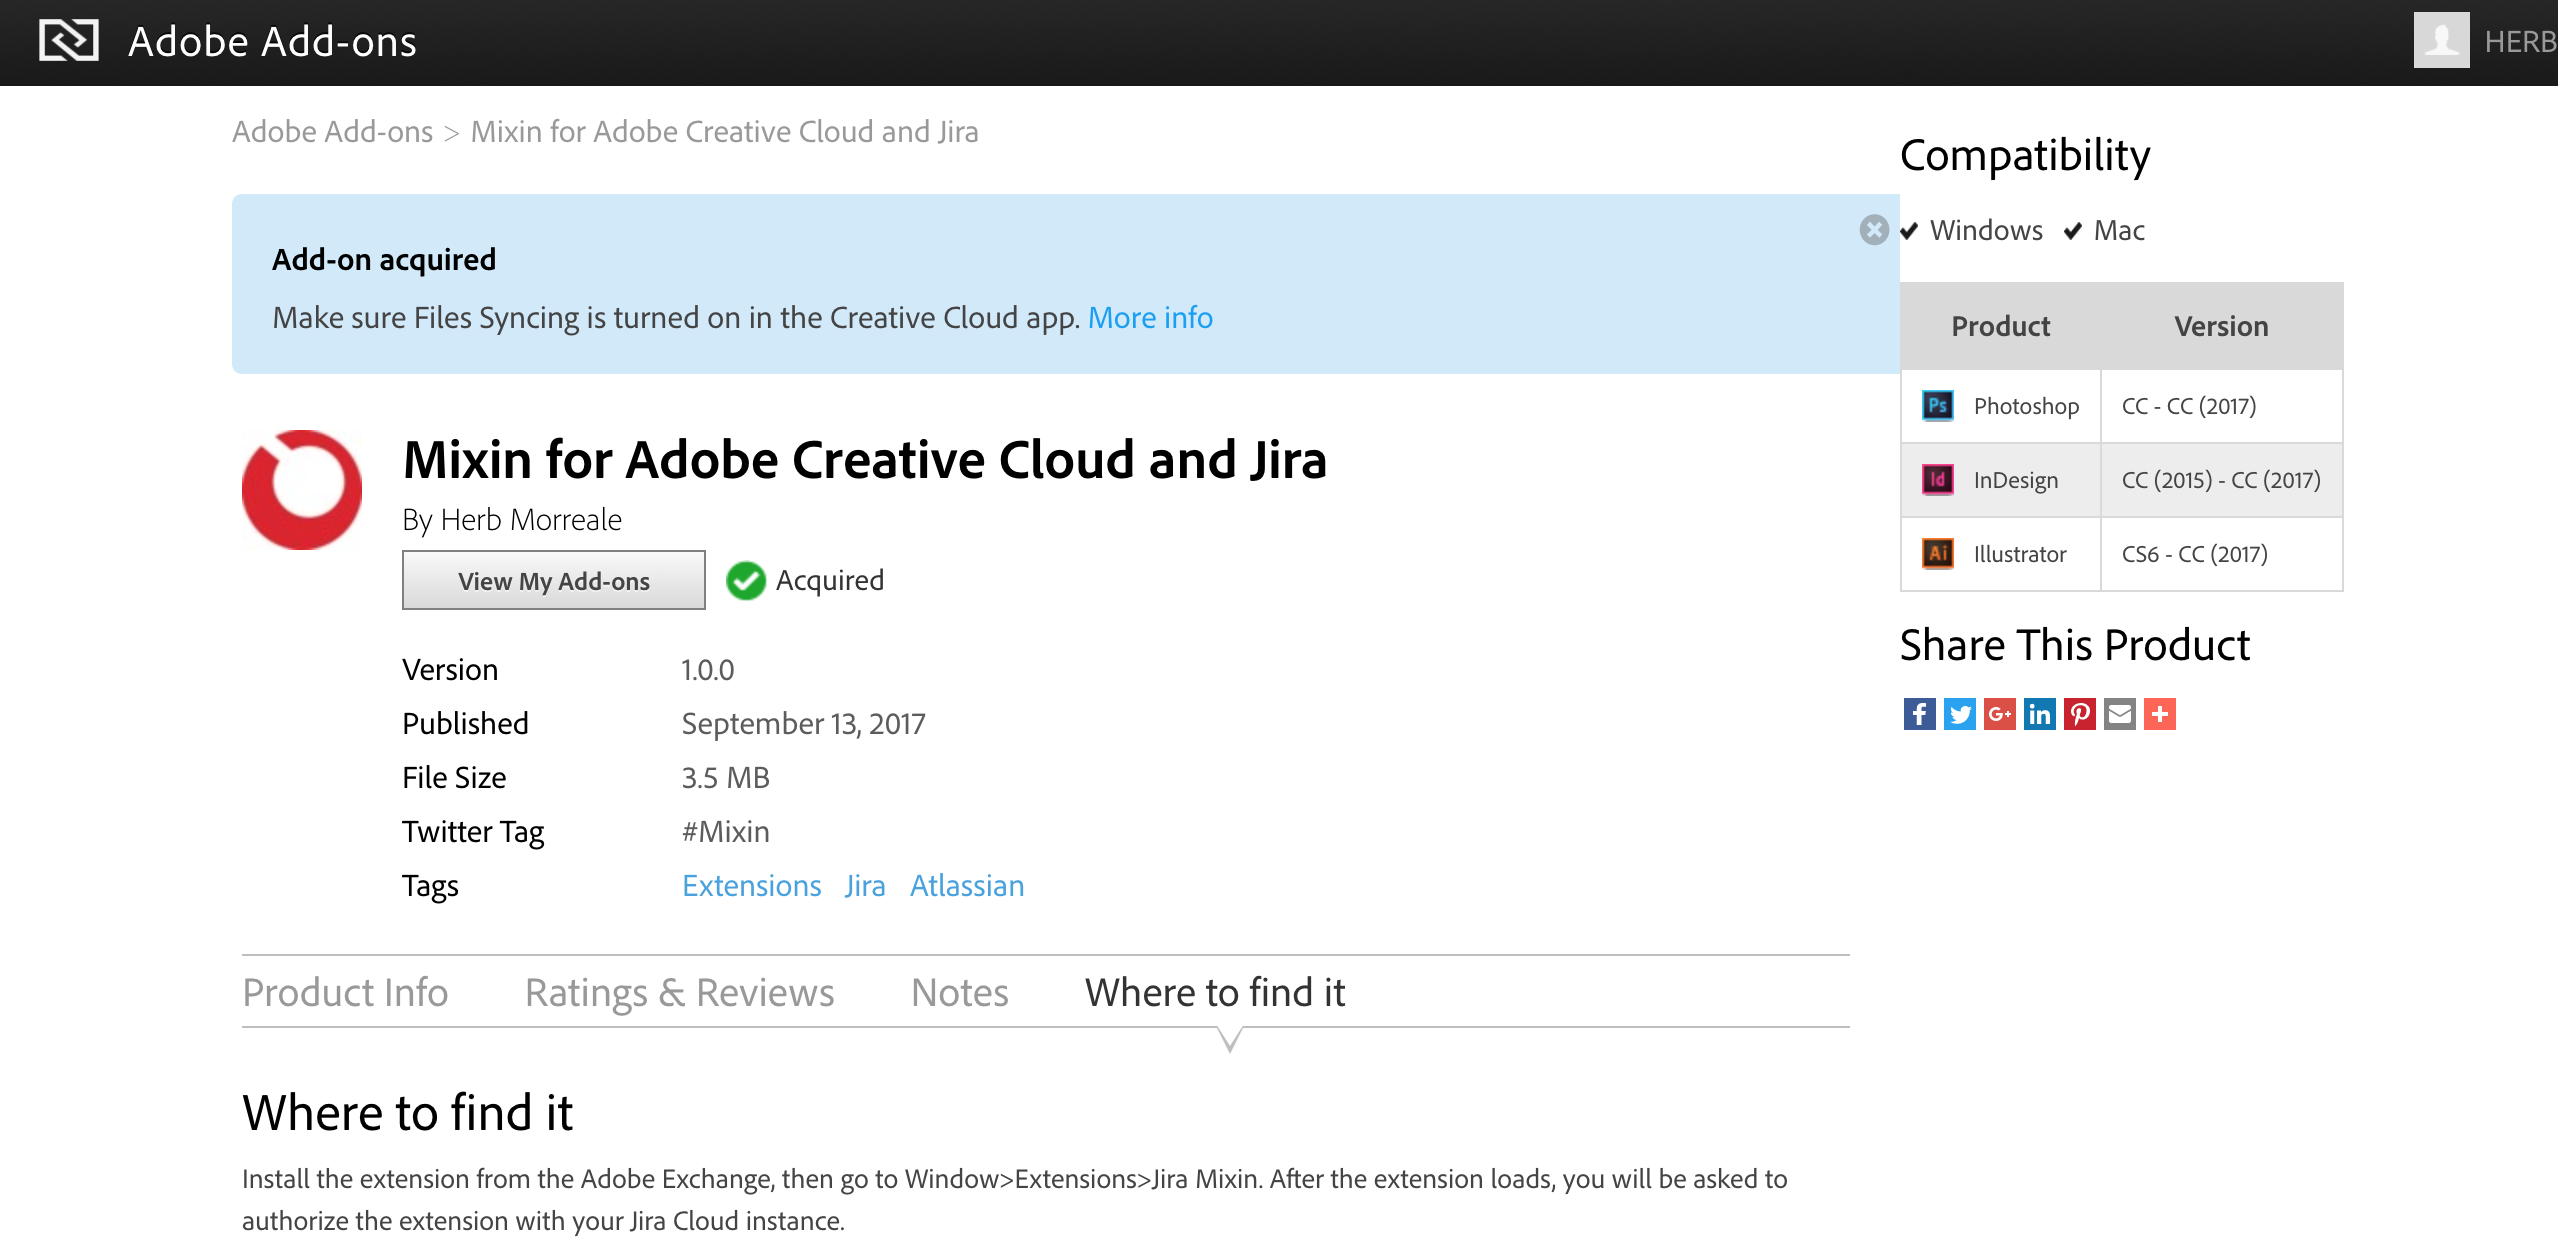
Task: Click the Mac compatibility checkmark
Action: pos(2073,231)
